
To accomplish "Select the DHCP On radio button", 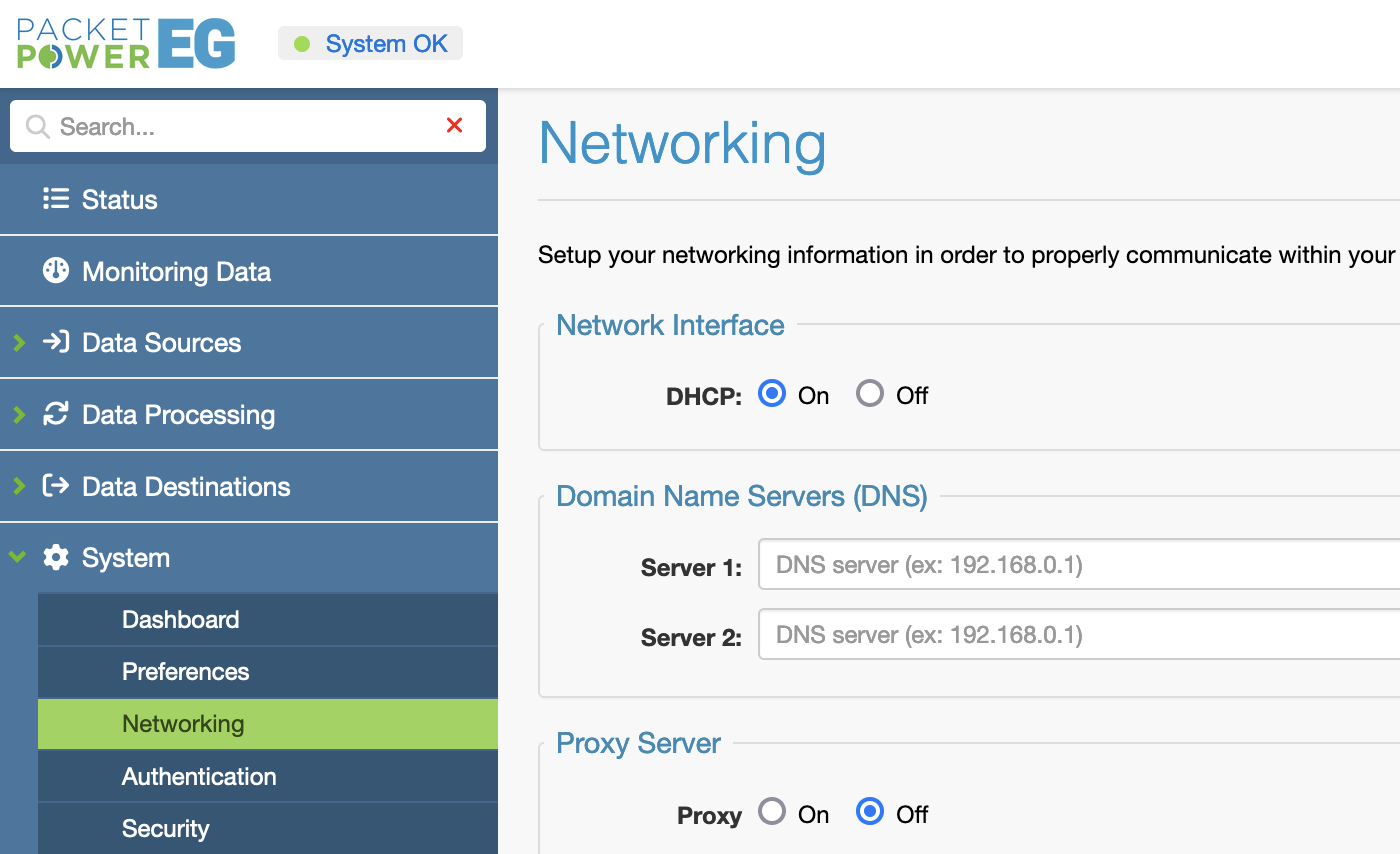I will 772,394.
